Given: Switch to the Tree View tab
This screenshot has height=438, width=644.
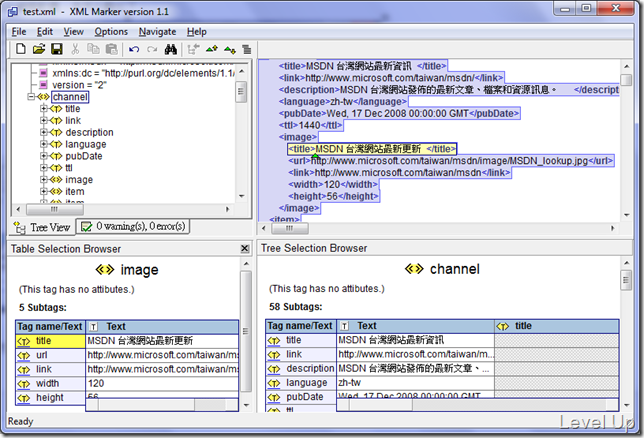Looking at the screenshot, I should point(42,227).
